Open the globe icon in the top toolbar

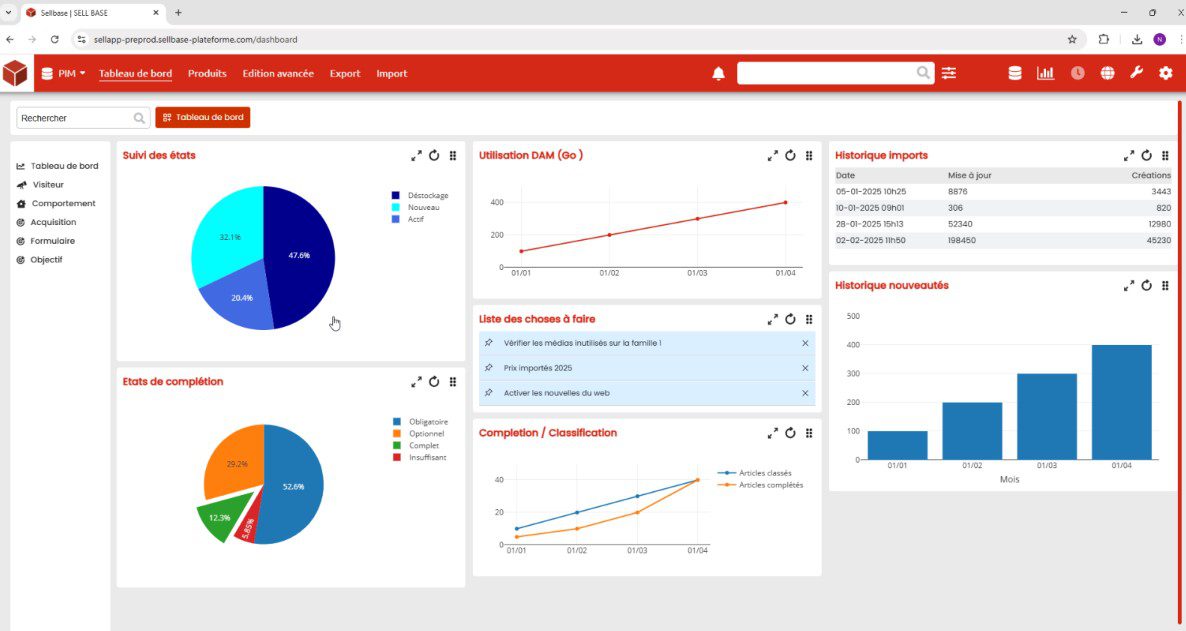[1106, 72]
